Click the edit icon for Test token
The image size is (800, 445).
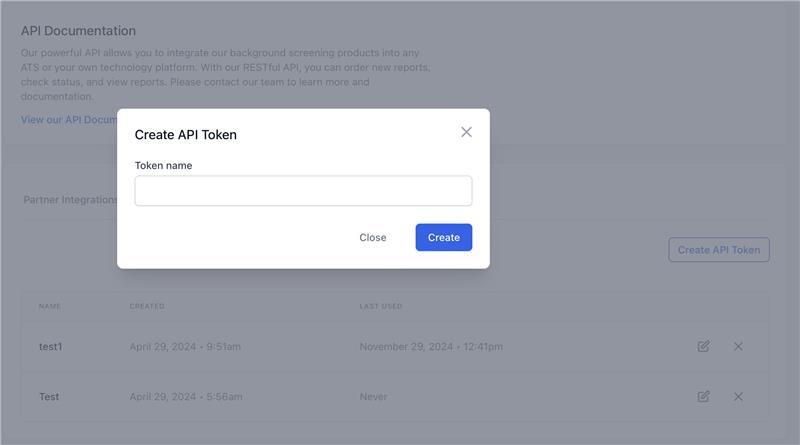point(704,396)
